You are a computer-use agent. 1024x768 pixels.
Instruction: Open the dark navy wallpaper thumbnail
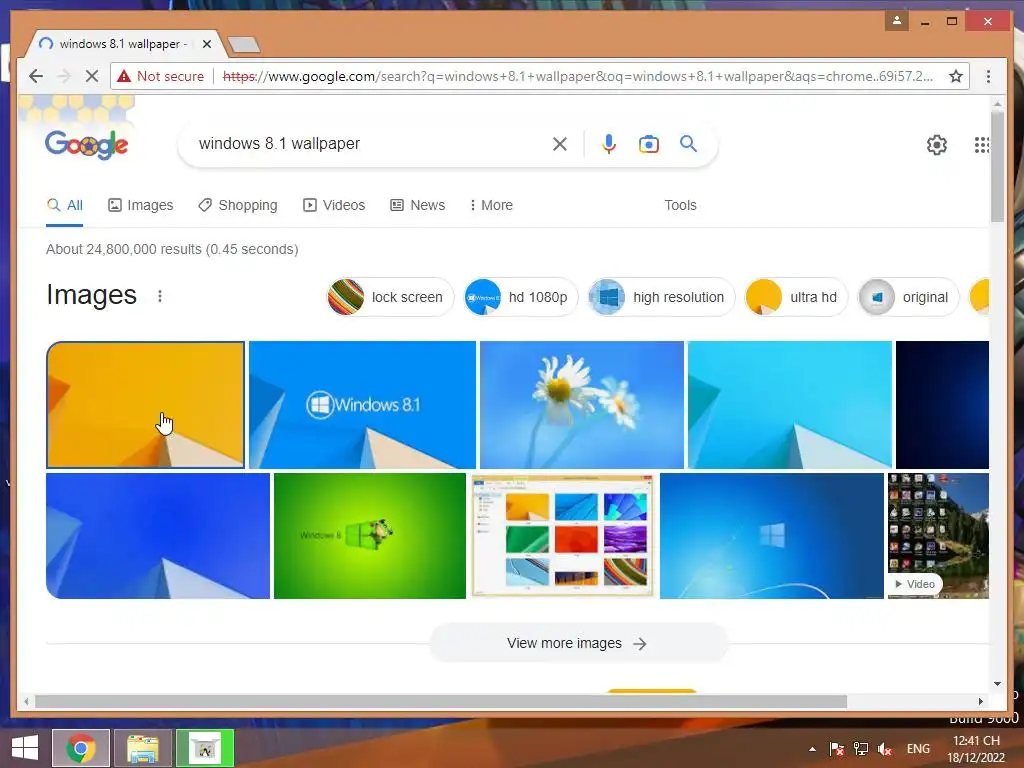tap(942, 405)
